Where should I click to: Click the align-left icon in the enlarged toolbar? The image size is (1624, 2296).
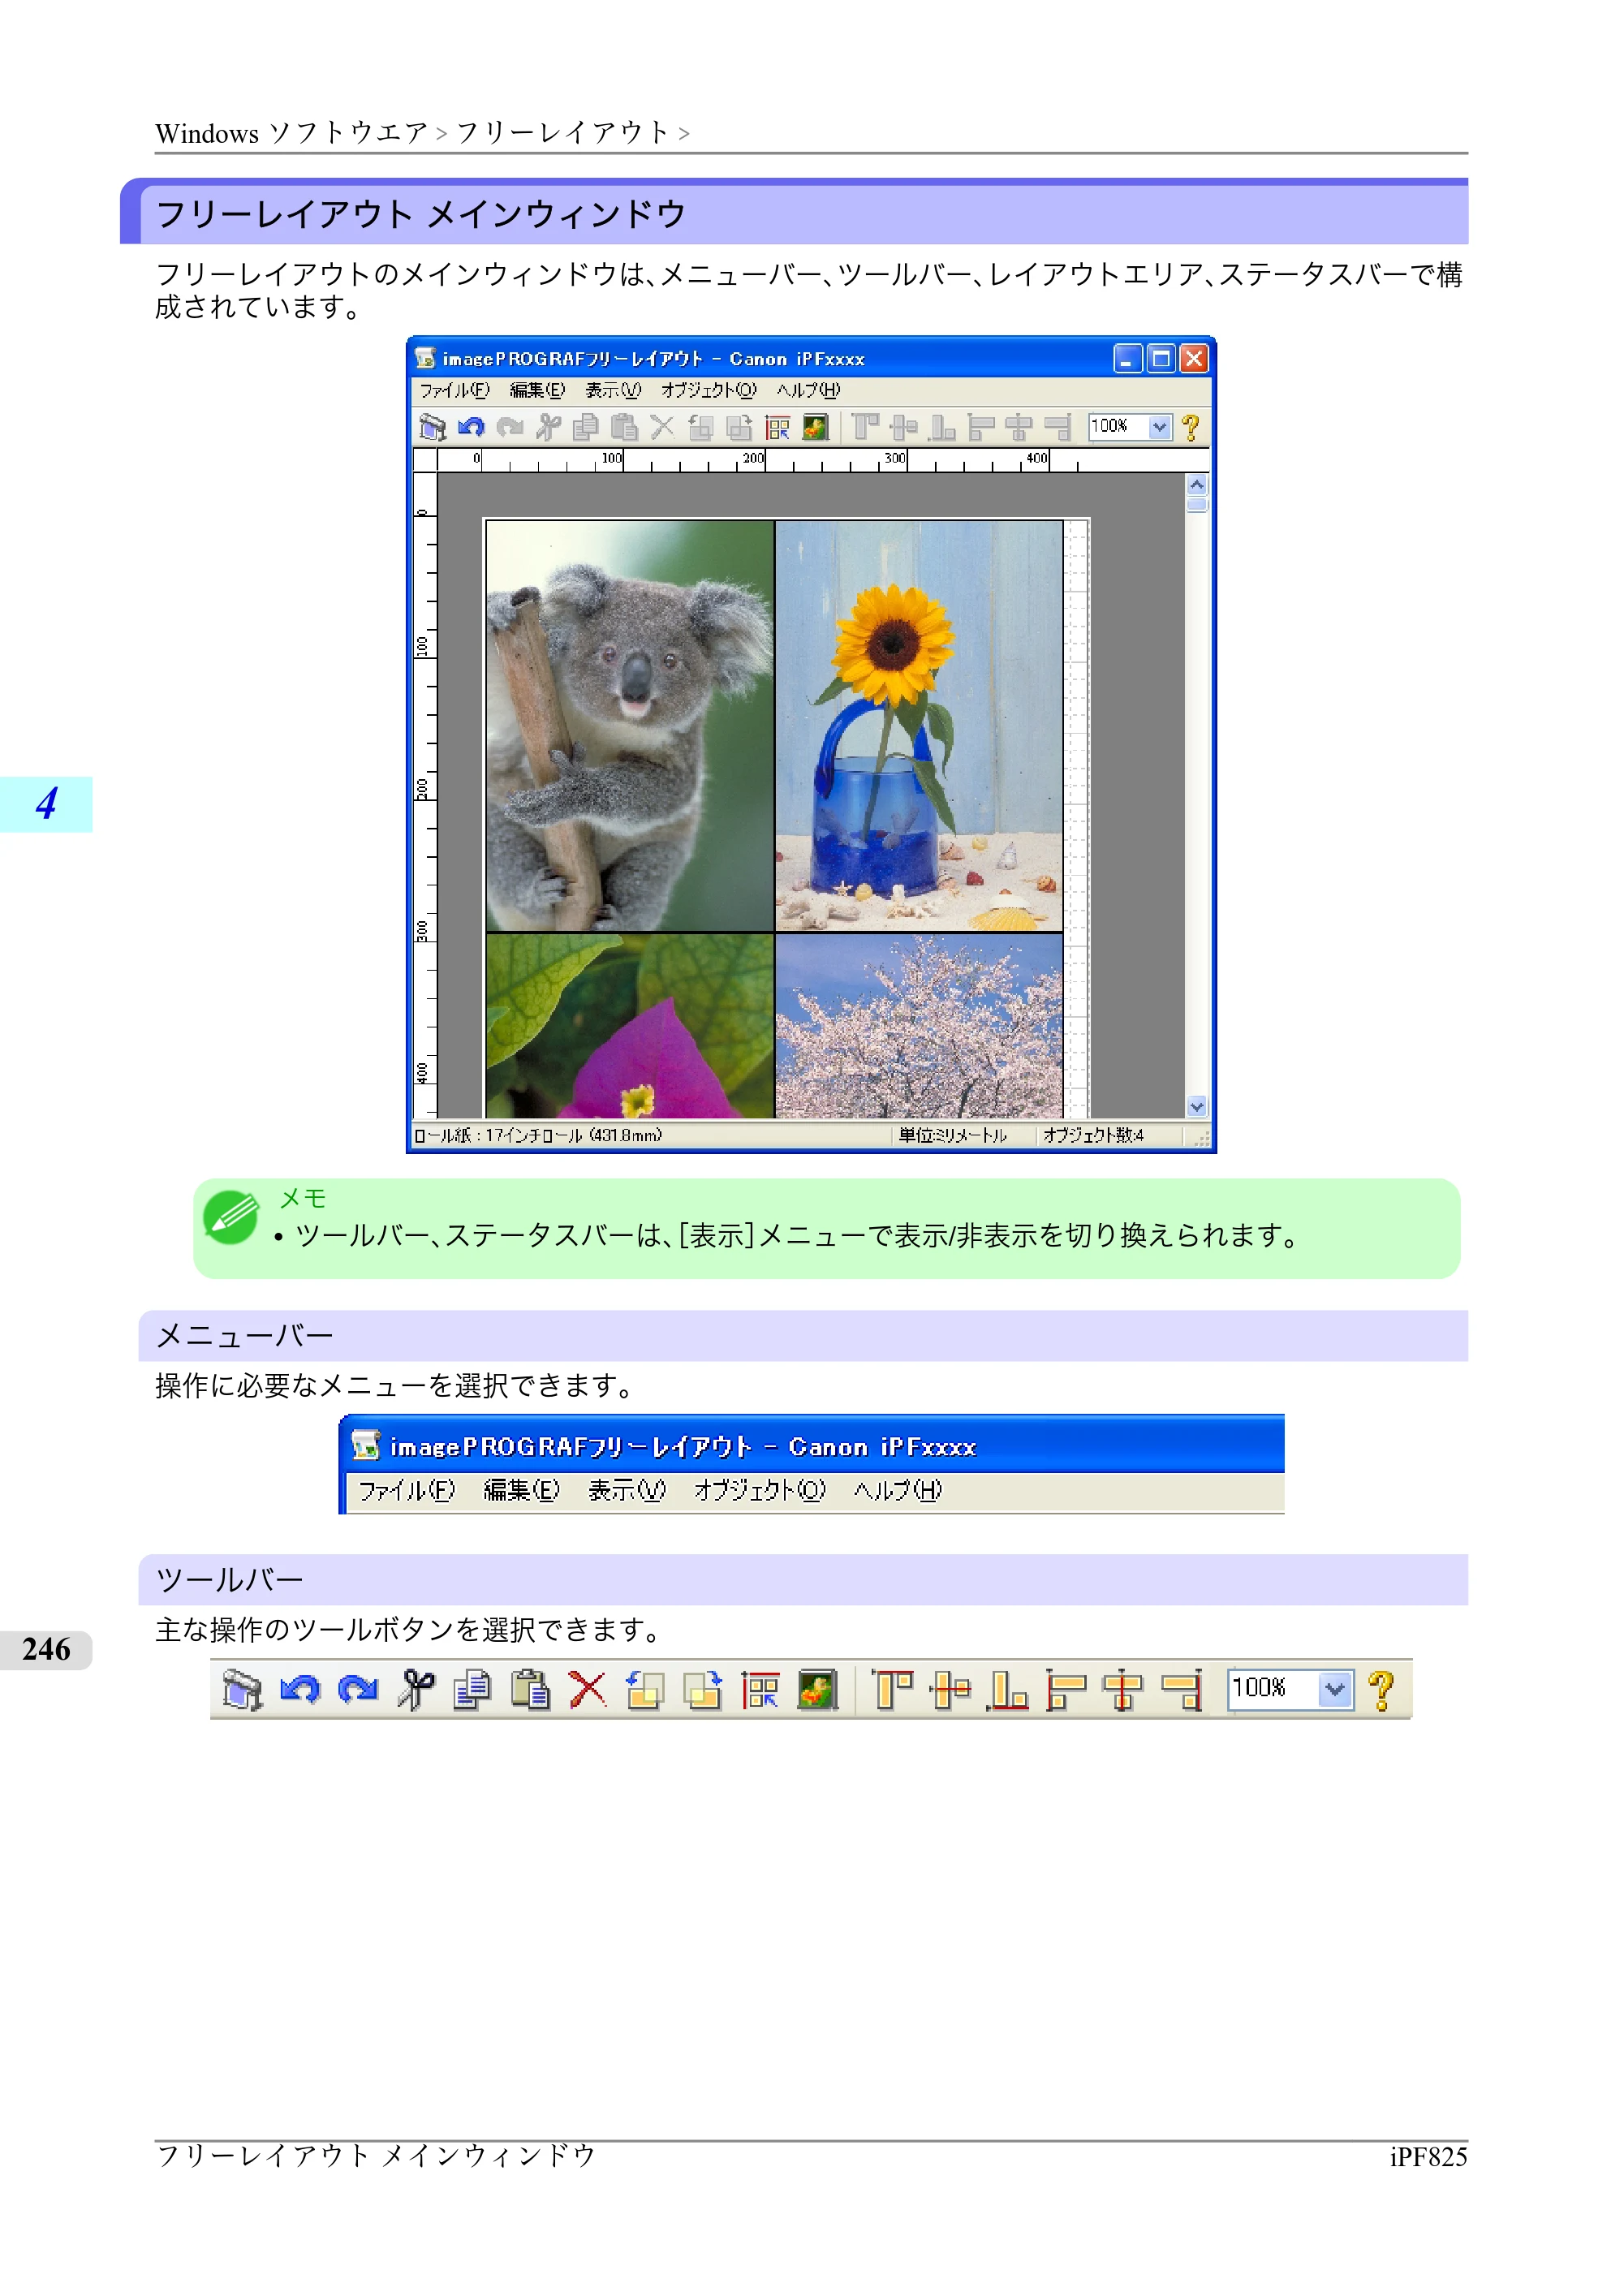coord(1066,1690)
